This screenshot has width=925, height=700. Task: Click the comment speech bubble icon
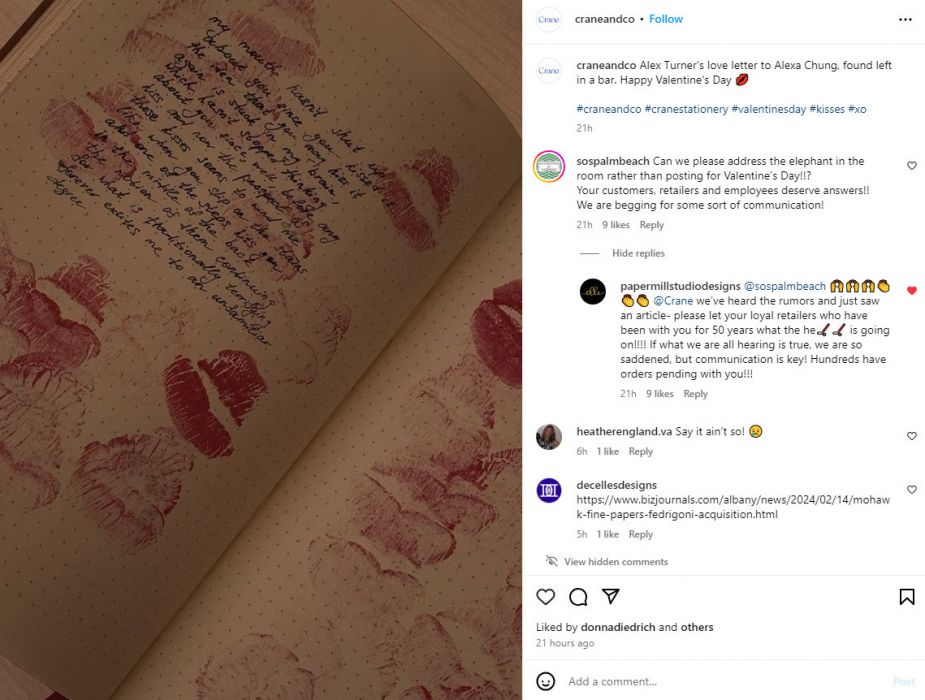(x=578, y=597)
